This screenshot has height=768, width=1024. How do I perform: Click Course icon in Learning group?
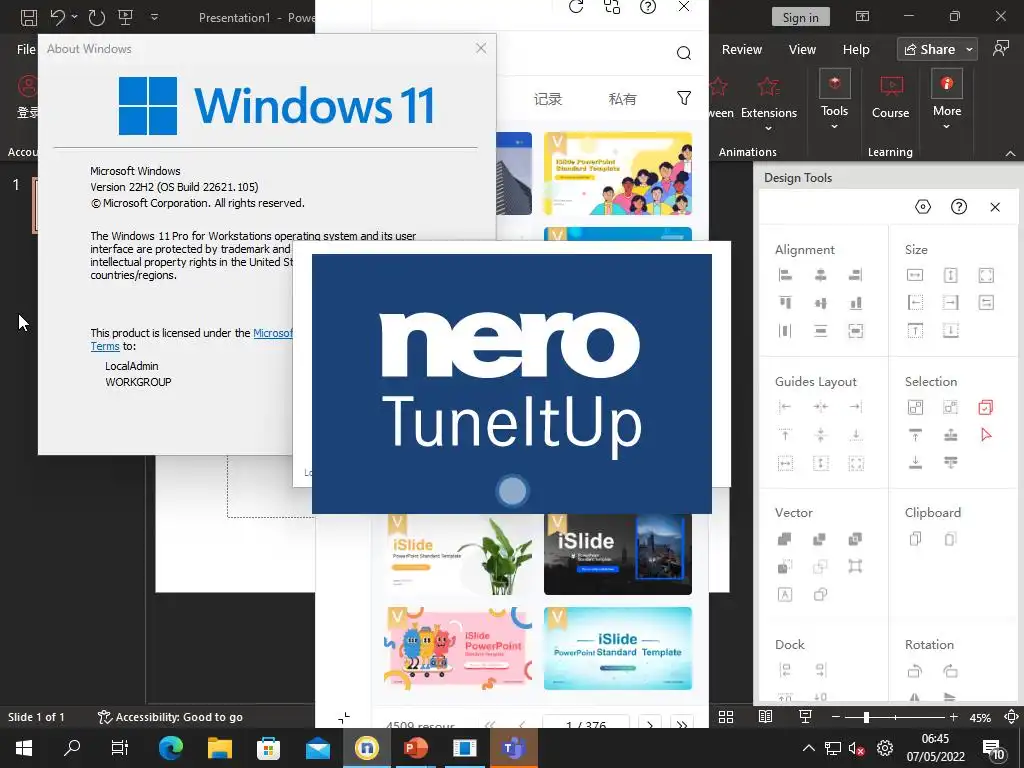[x=891, y=97]
